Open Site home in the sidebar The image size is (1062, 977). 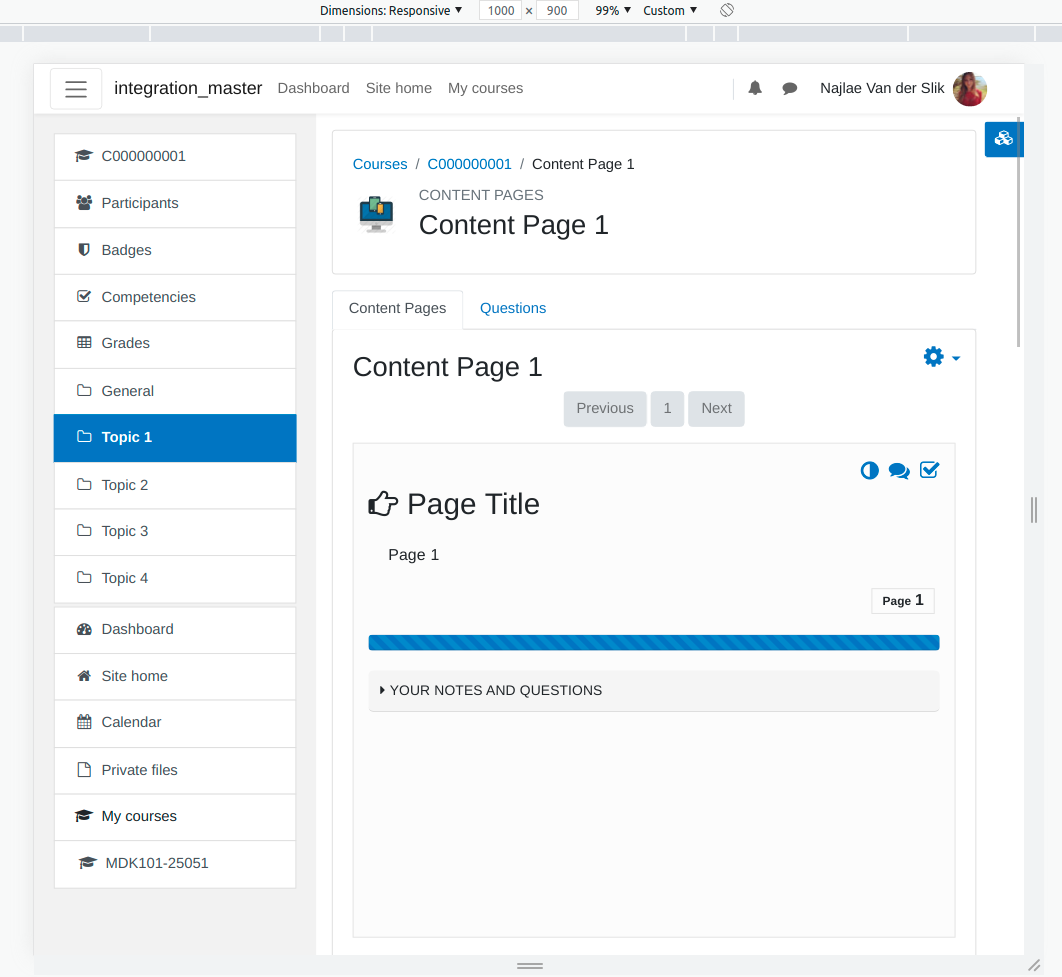pos(175,676)
